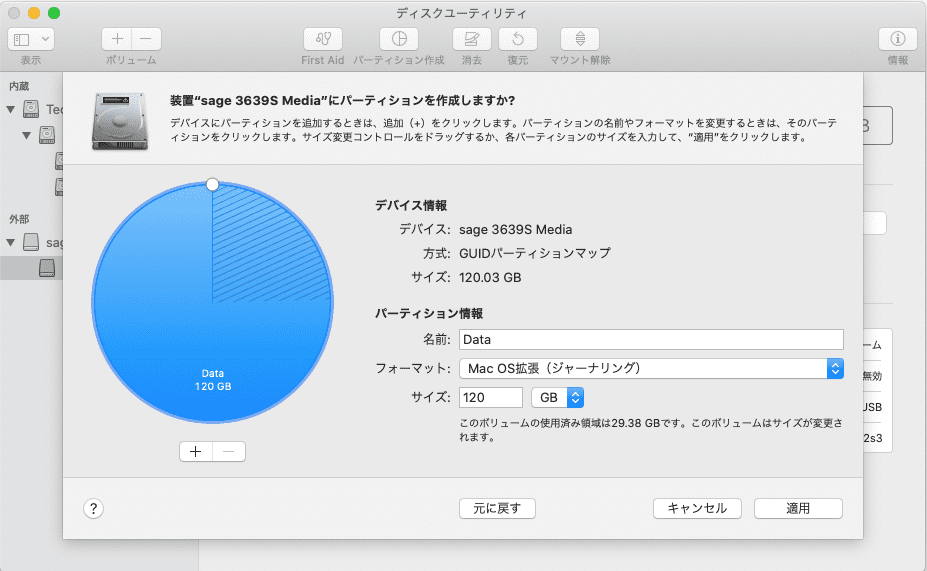
Task: Open help with the question mark button
Action: click(93, 508)
